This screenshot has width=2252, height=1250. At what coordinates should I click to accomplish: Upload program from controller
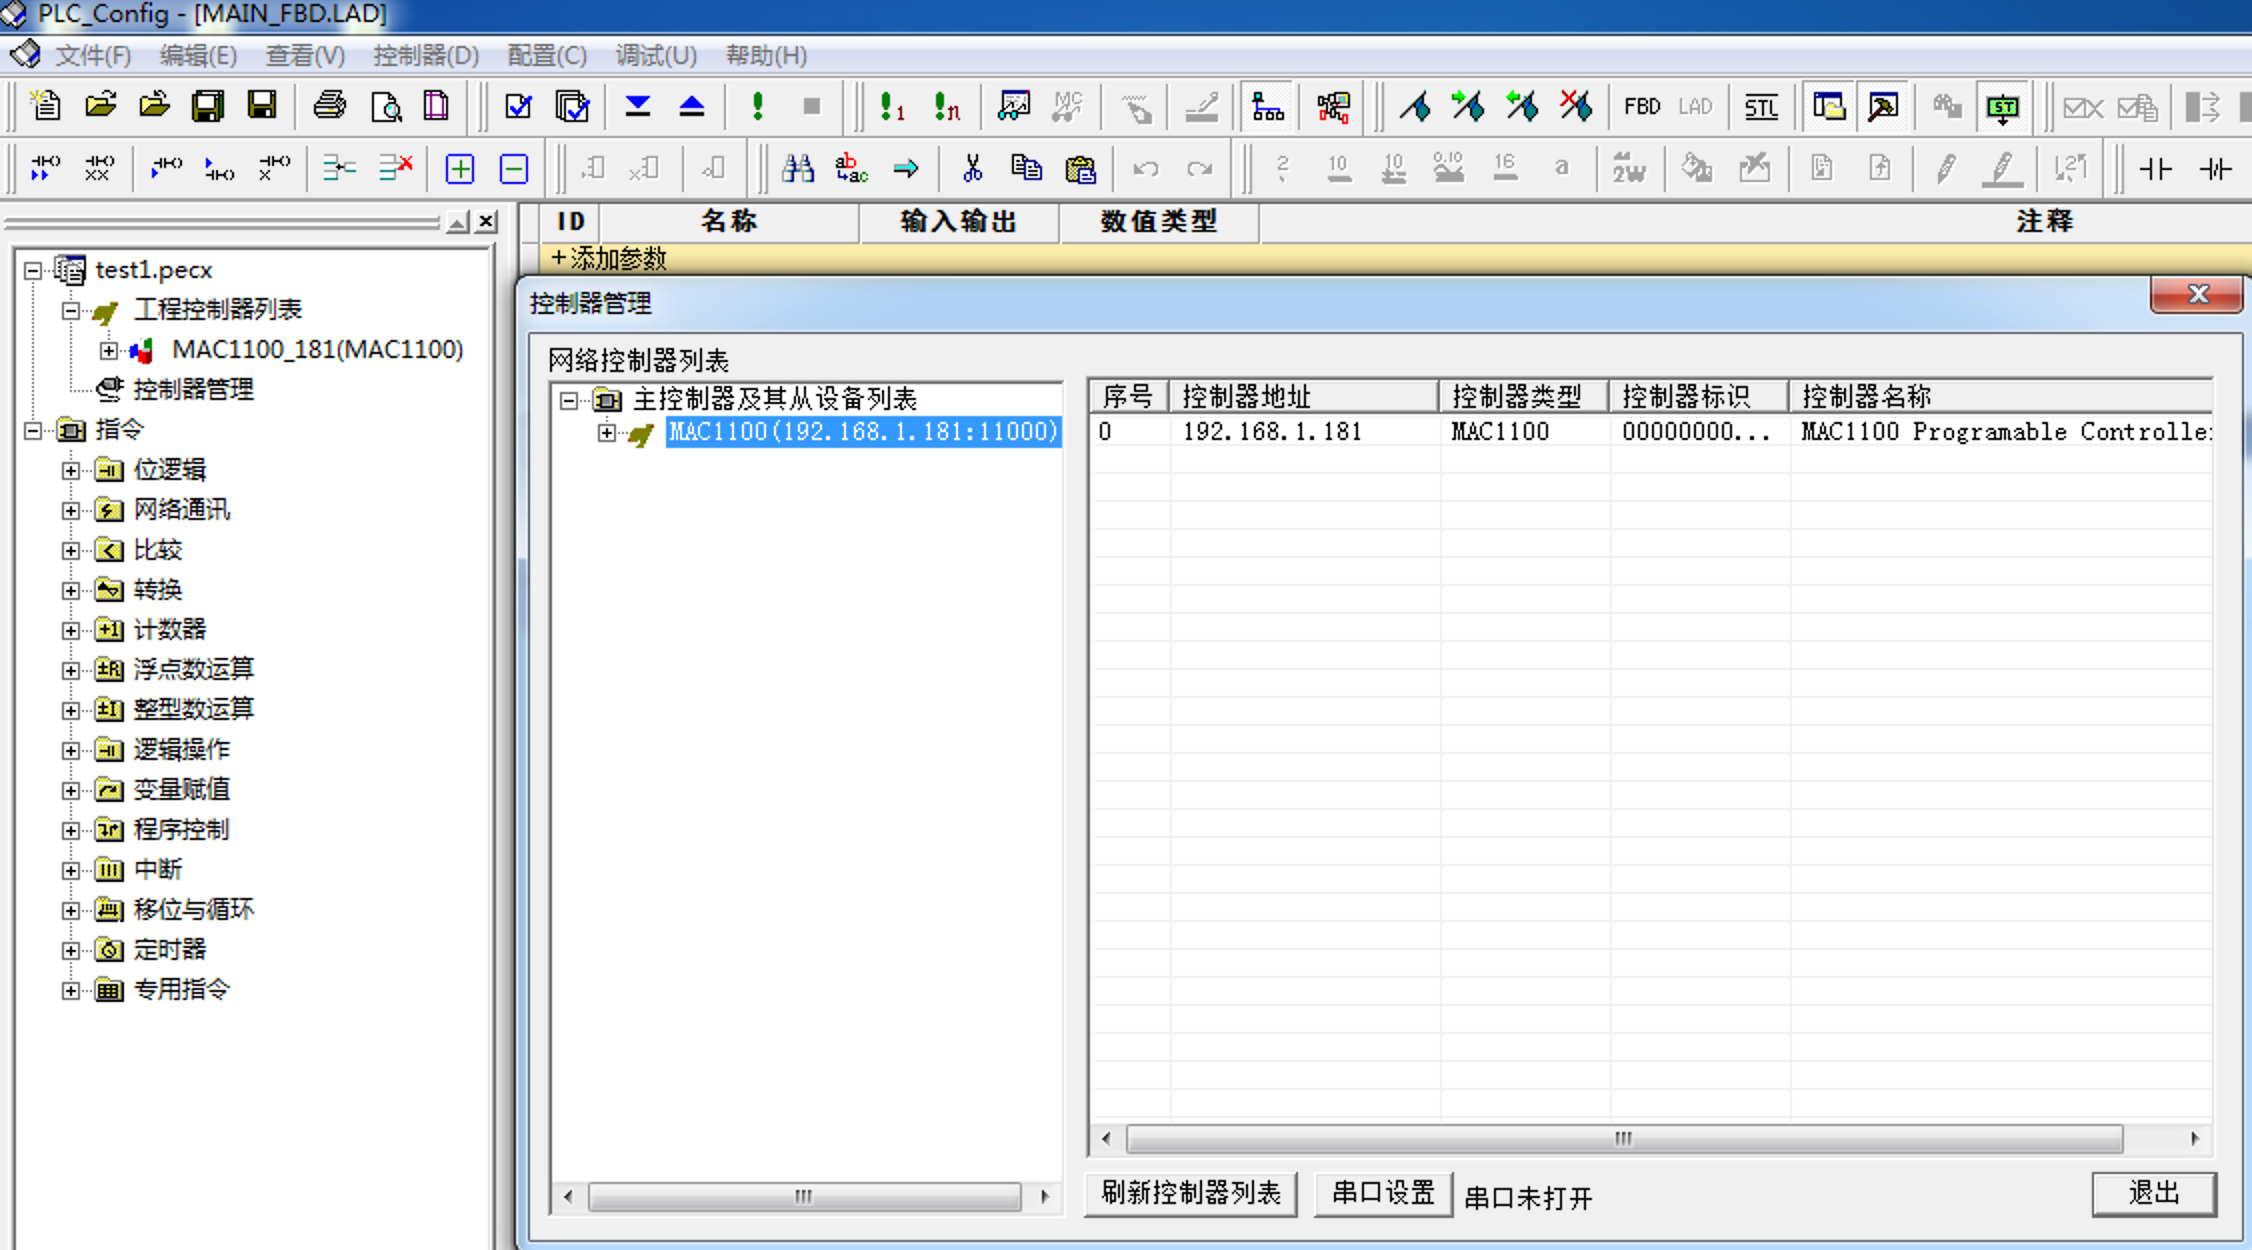click(x=691, y=106)
